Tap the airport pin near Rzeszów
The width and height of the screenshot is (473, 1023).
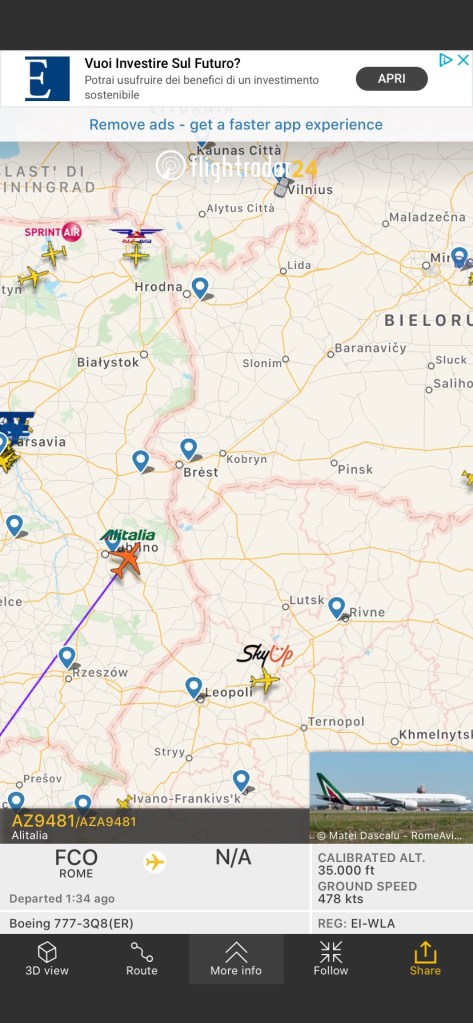[67, 658]
